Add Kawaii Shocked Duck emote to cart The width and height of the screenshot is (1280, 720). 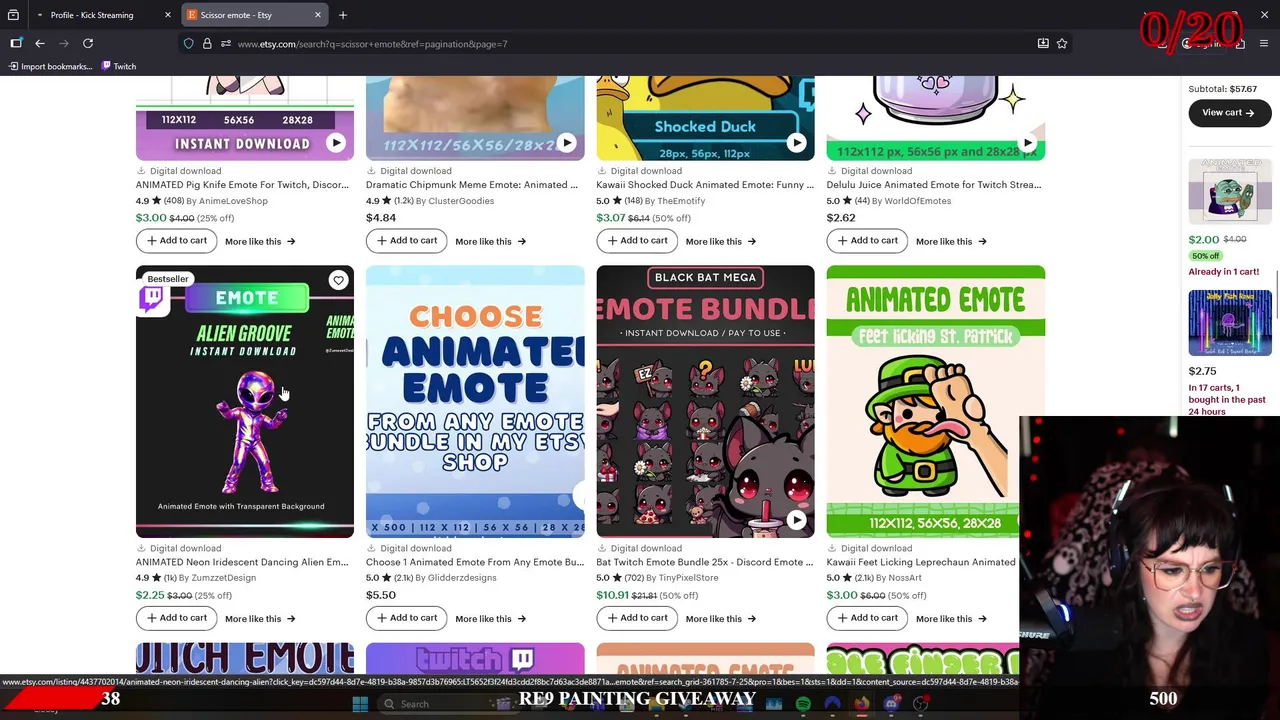click(637, 240)
